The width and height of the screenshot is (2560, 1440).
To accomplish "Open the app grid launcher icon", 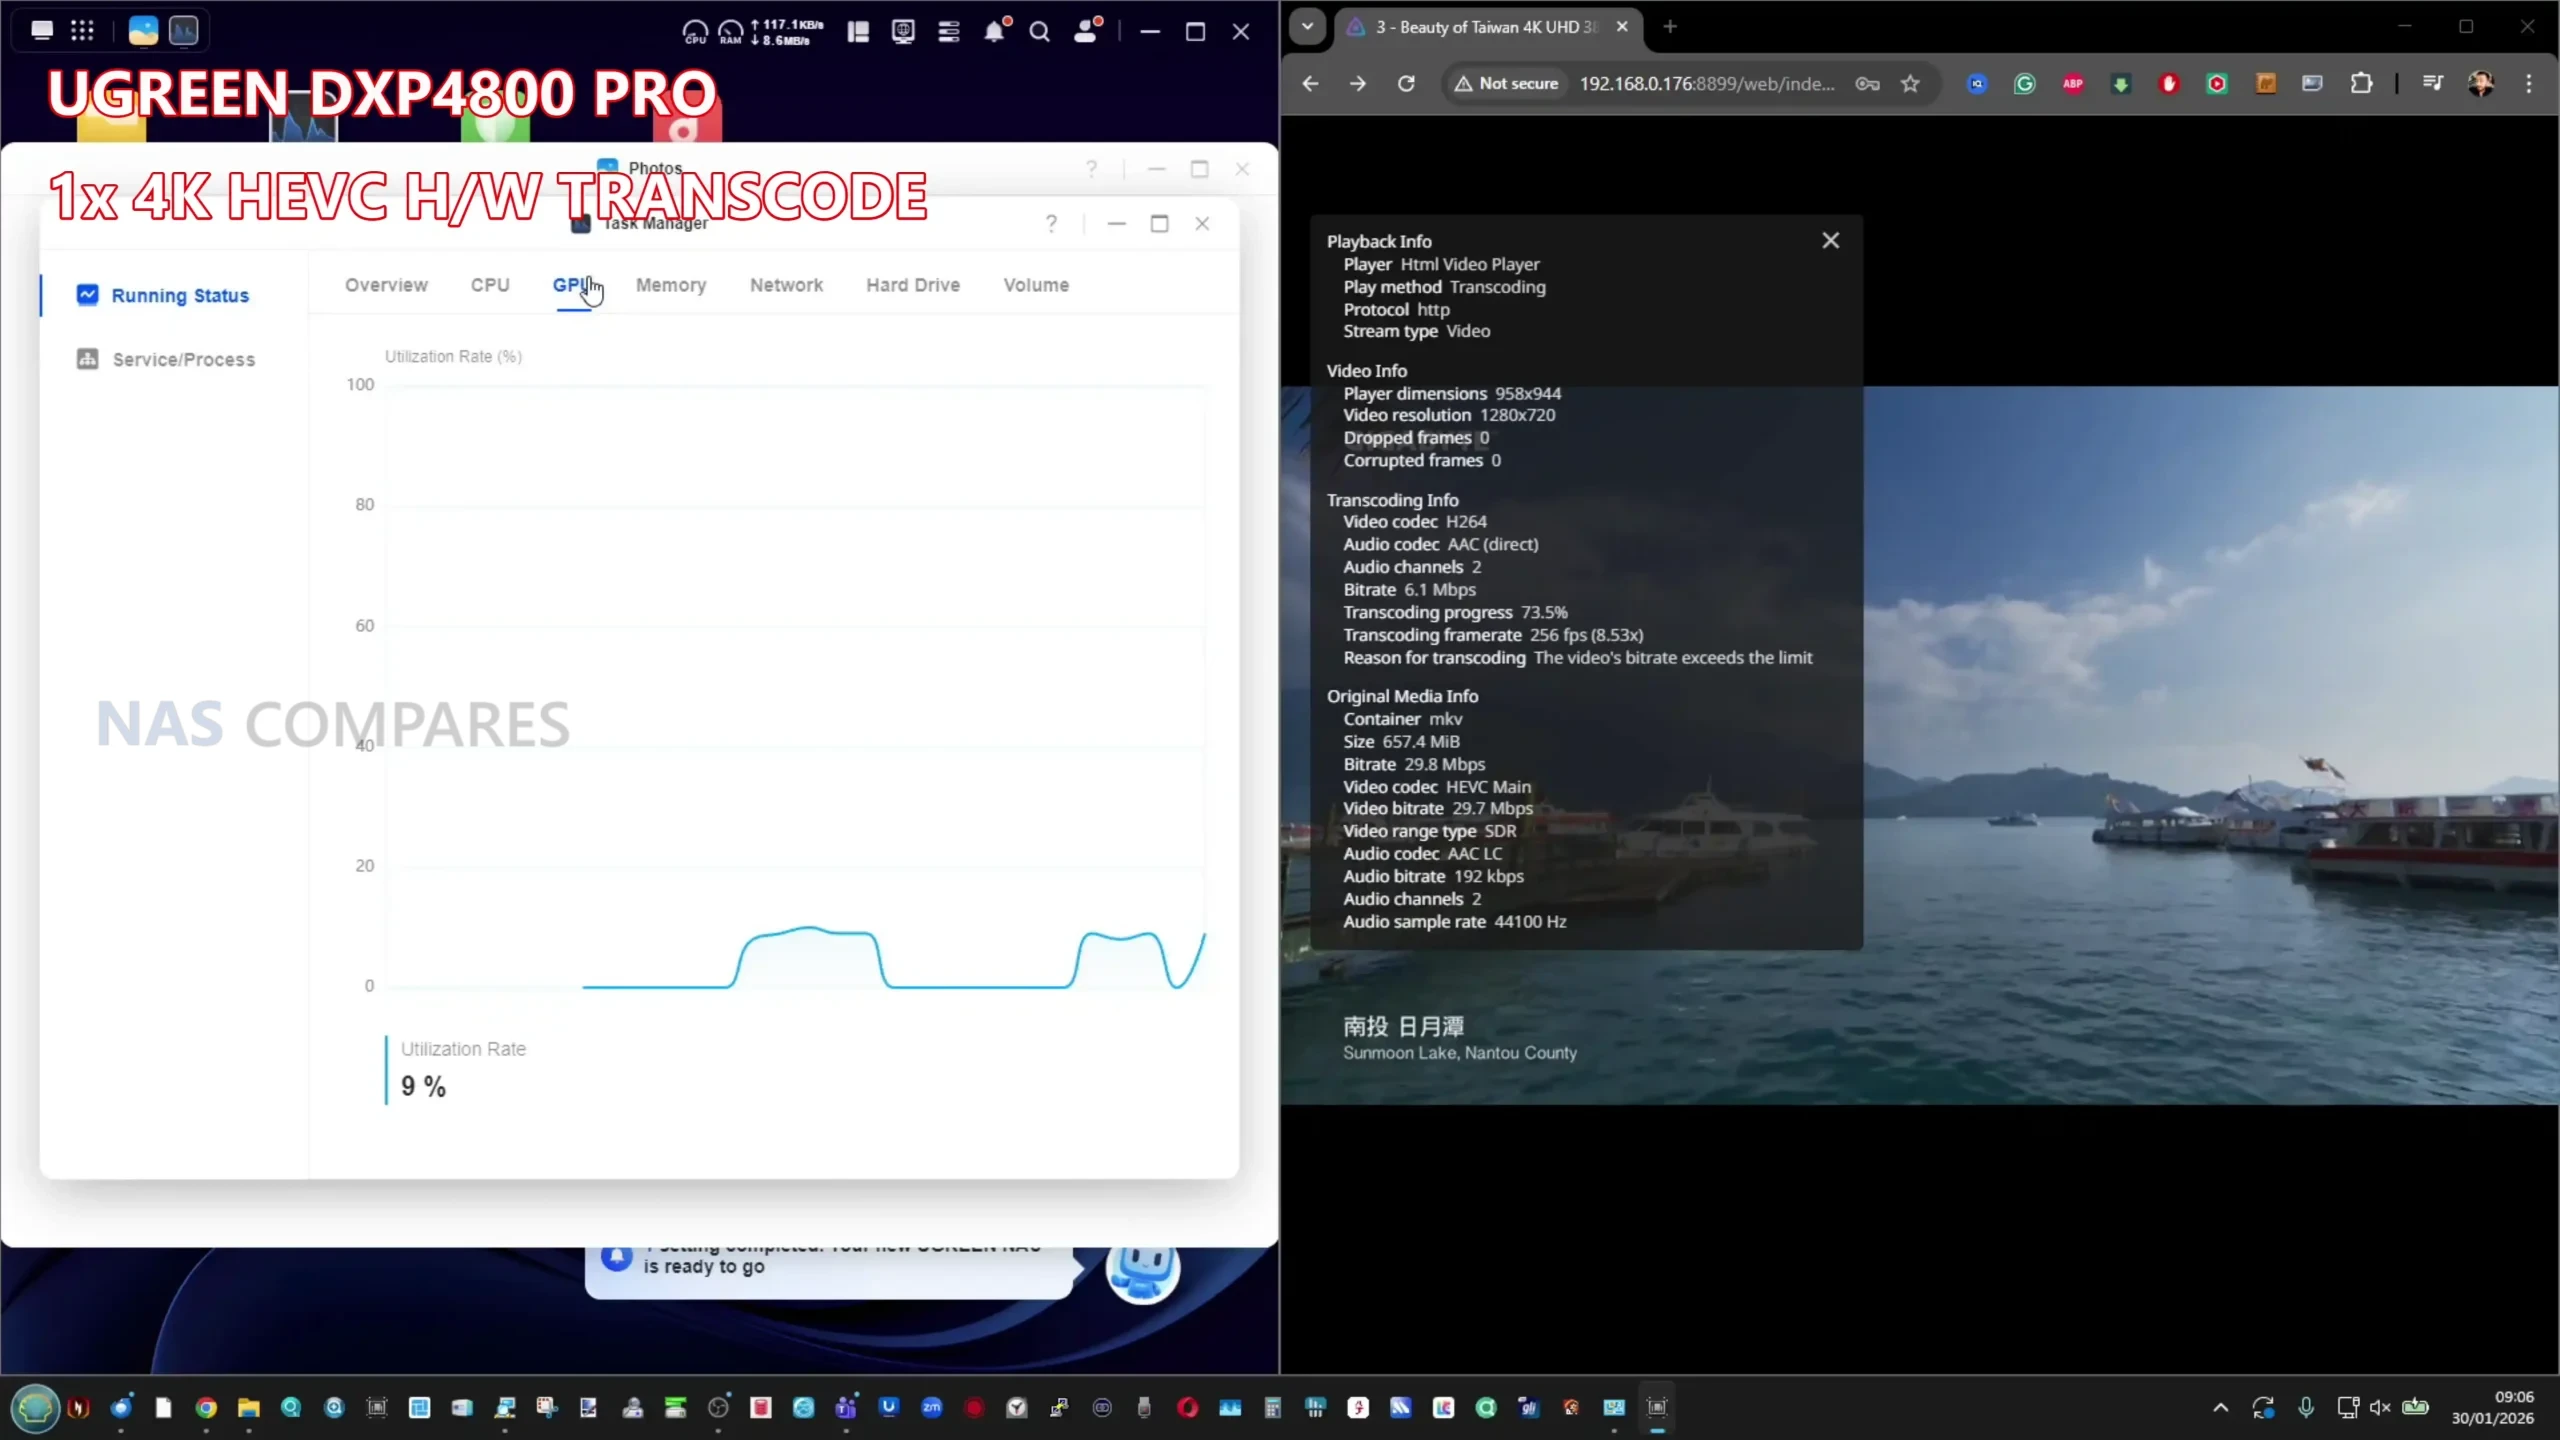I will pos(82,30).
